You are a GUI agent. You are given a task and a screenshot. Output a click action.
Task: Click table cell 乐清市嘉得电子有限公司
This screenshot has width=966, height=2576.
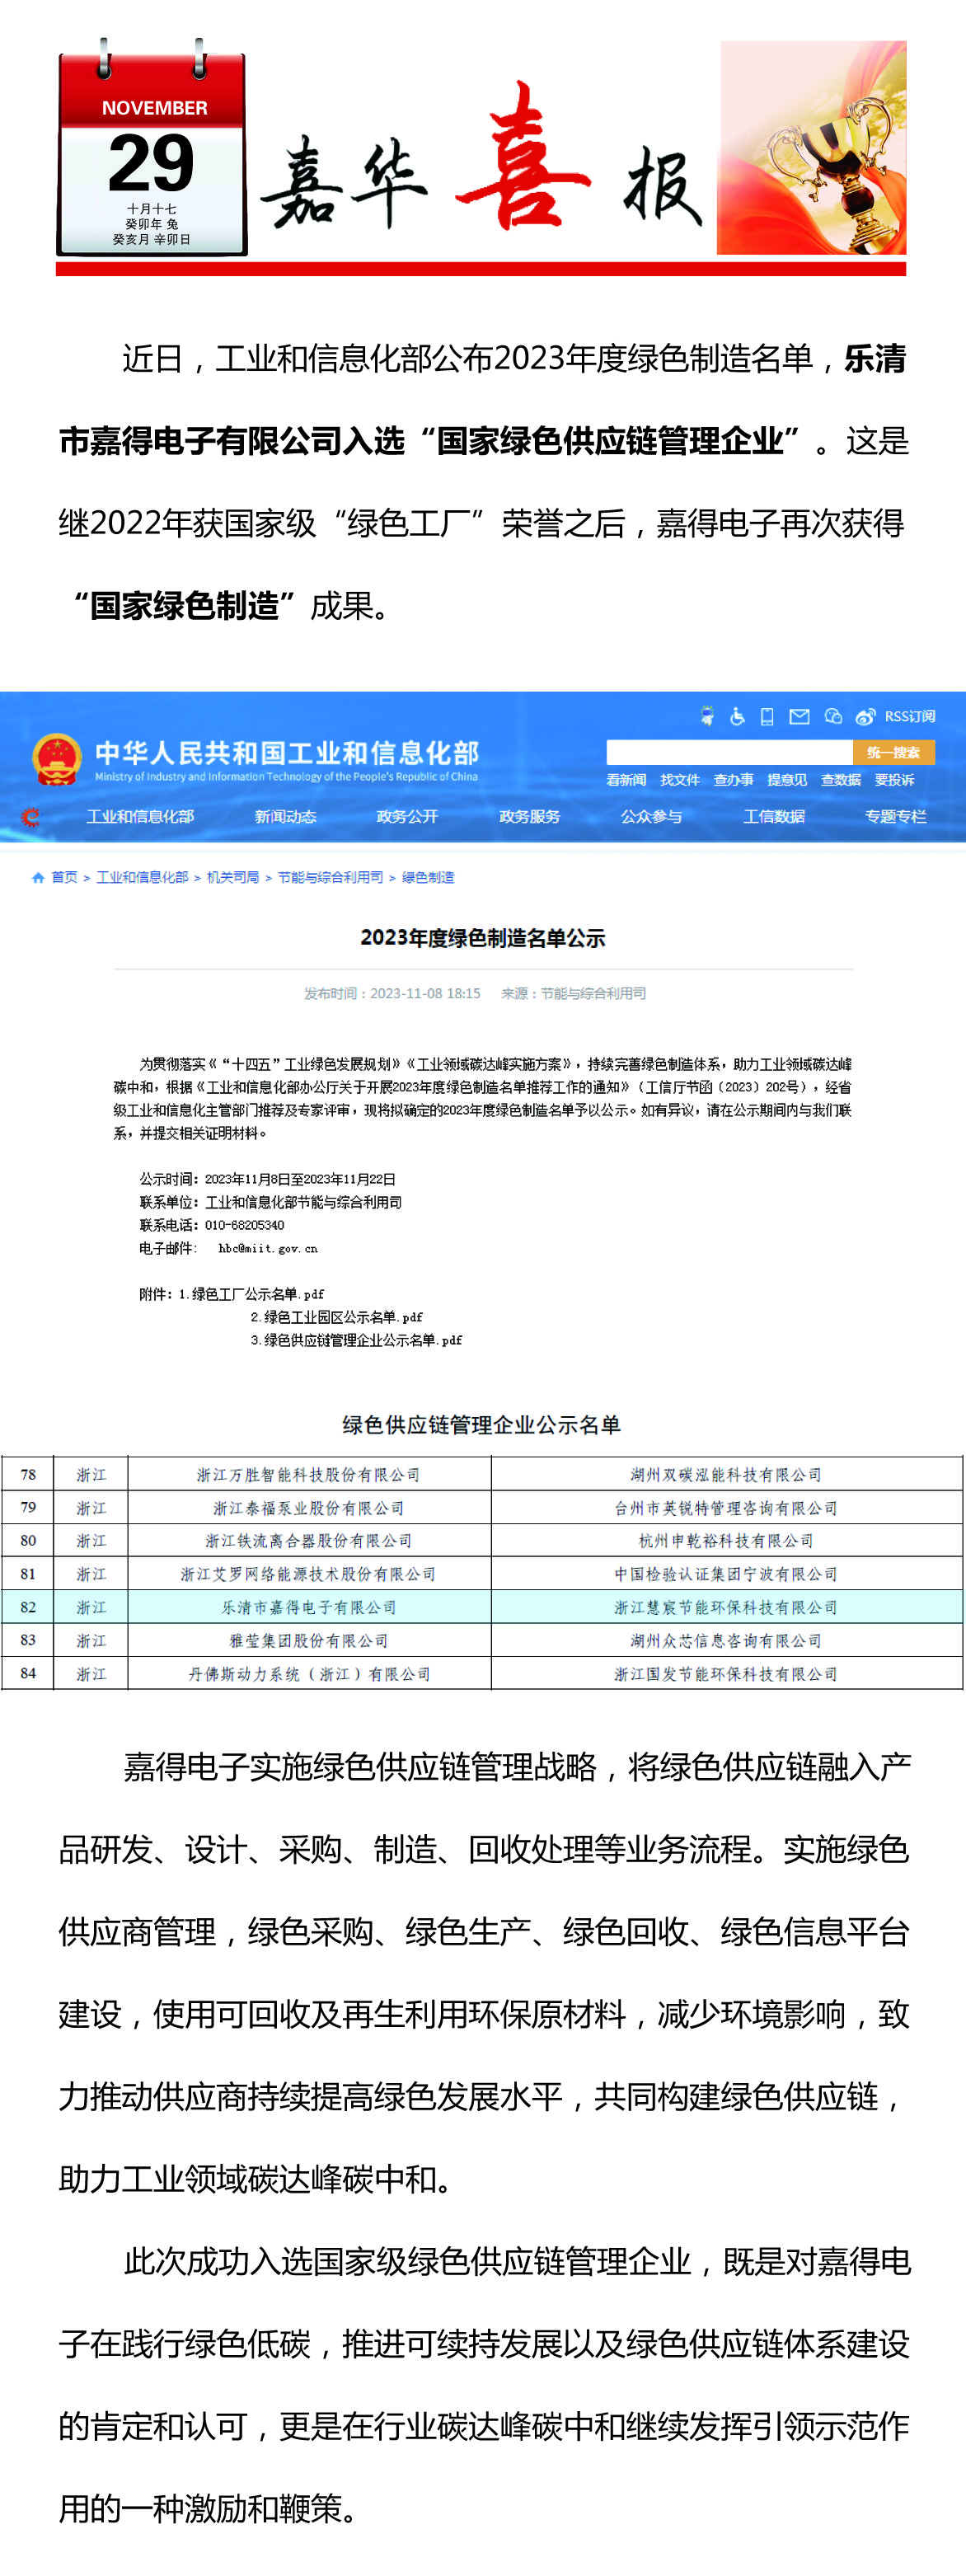(309, 1607)
